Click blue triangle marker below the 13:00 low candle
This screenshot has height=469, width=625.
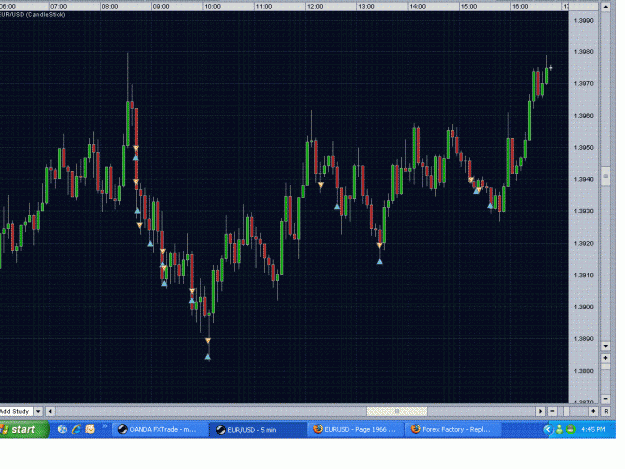[379, 261]
